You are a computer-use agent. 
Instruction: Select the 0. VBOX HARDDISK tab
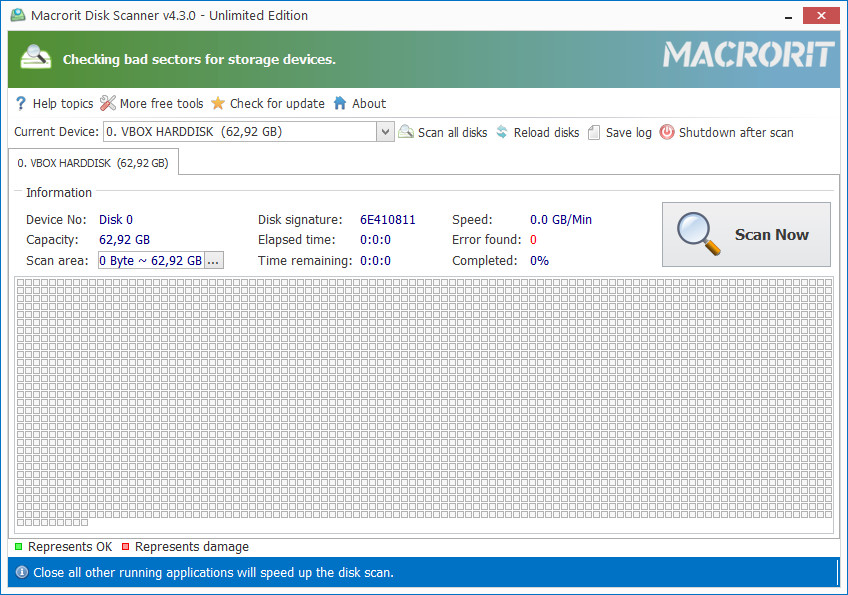[x=93, y=162]
